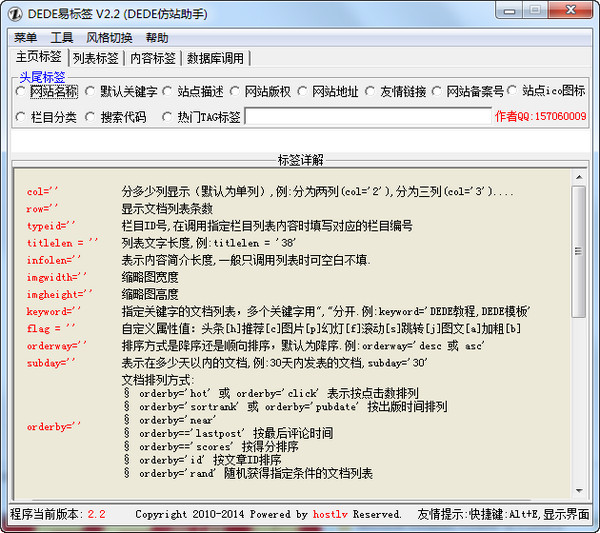
Task: Click the scrollbar down arrow in 标签详解
Action: pyautogui.click(x=579, y=491)
